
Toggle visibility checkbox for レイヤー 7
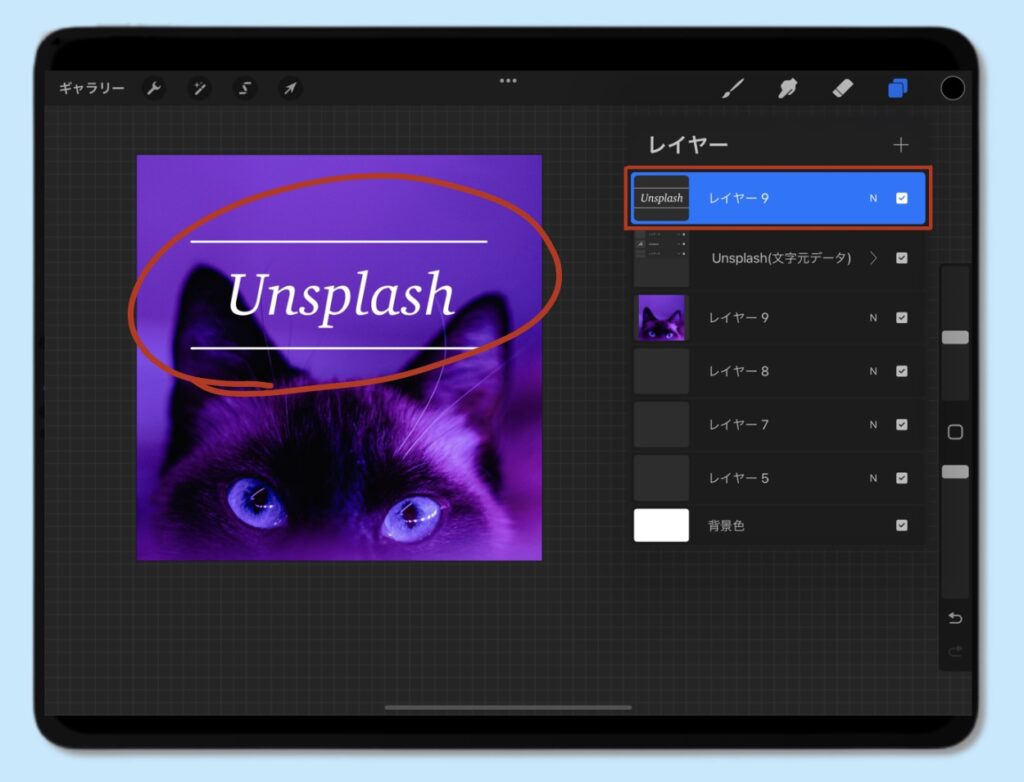click(902, 425)
